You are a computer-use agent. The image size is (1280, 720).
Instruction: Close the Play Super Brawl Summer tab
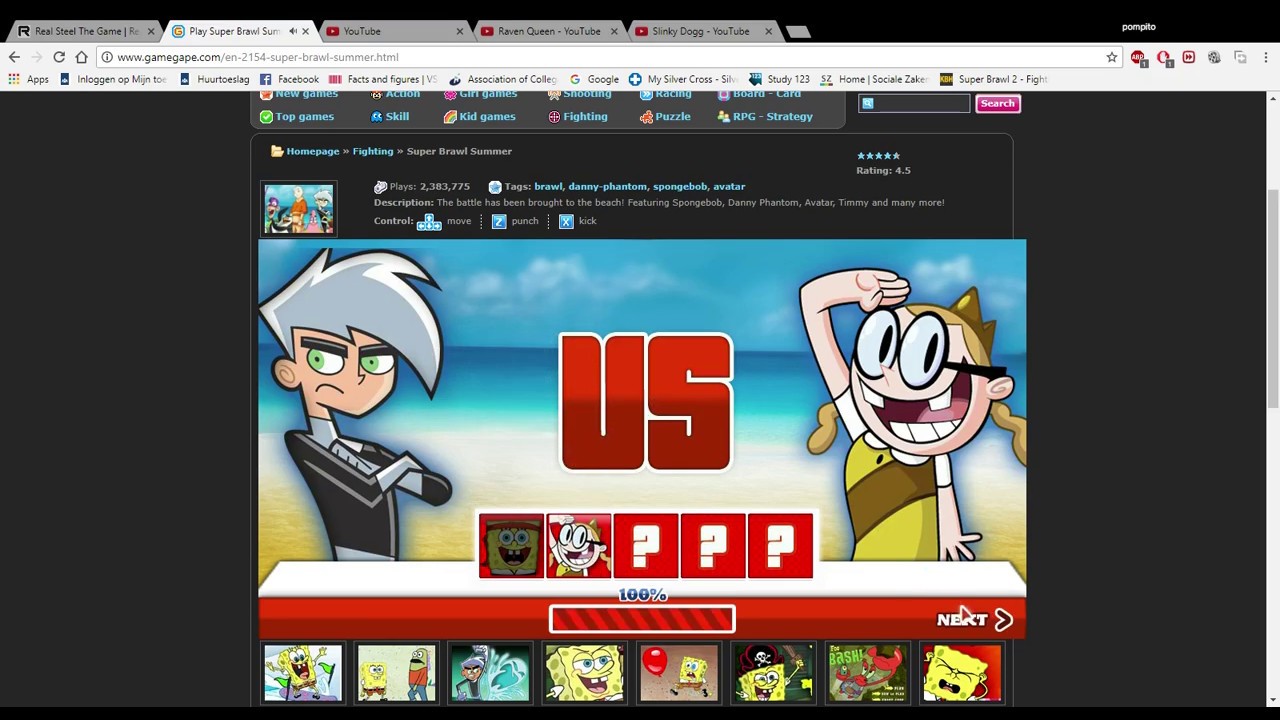(305, 31)
